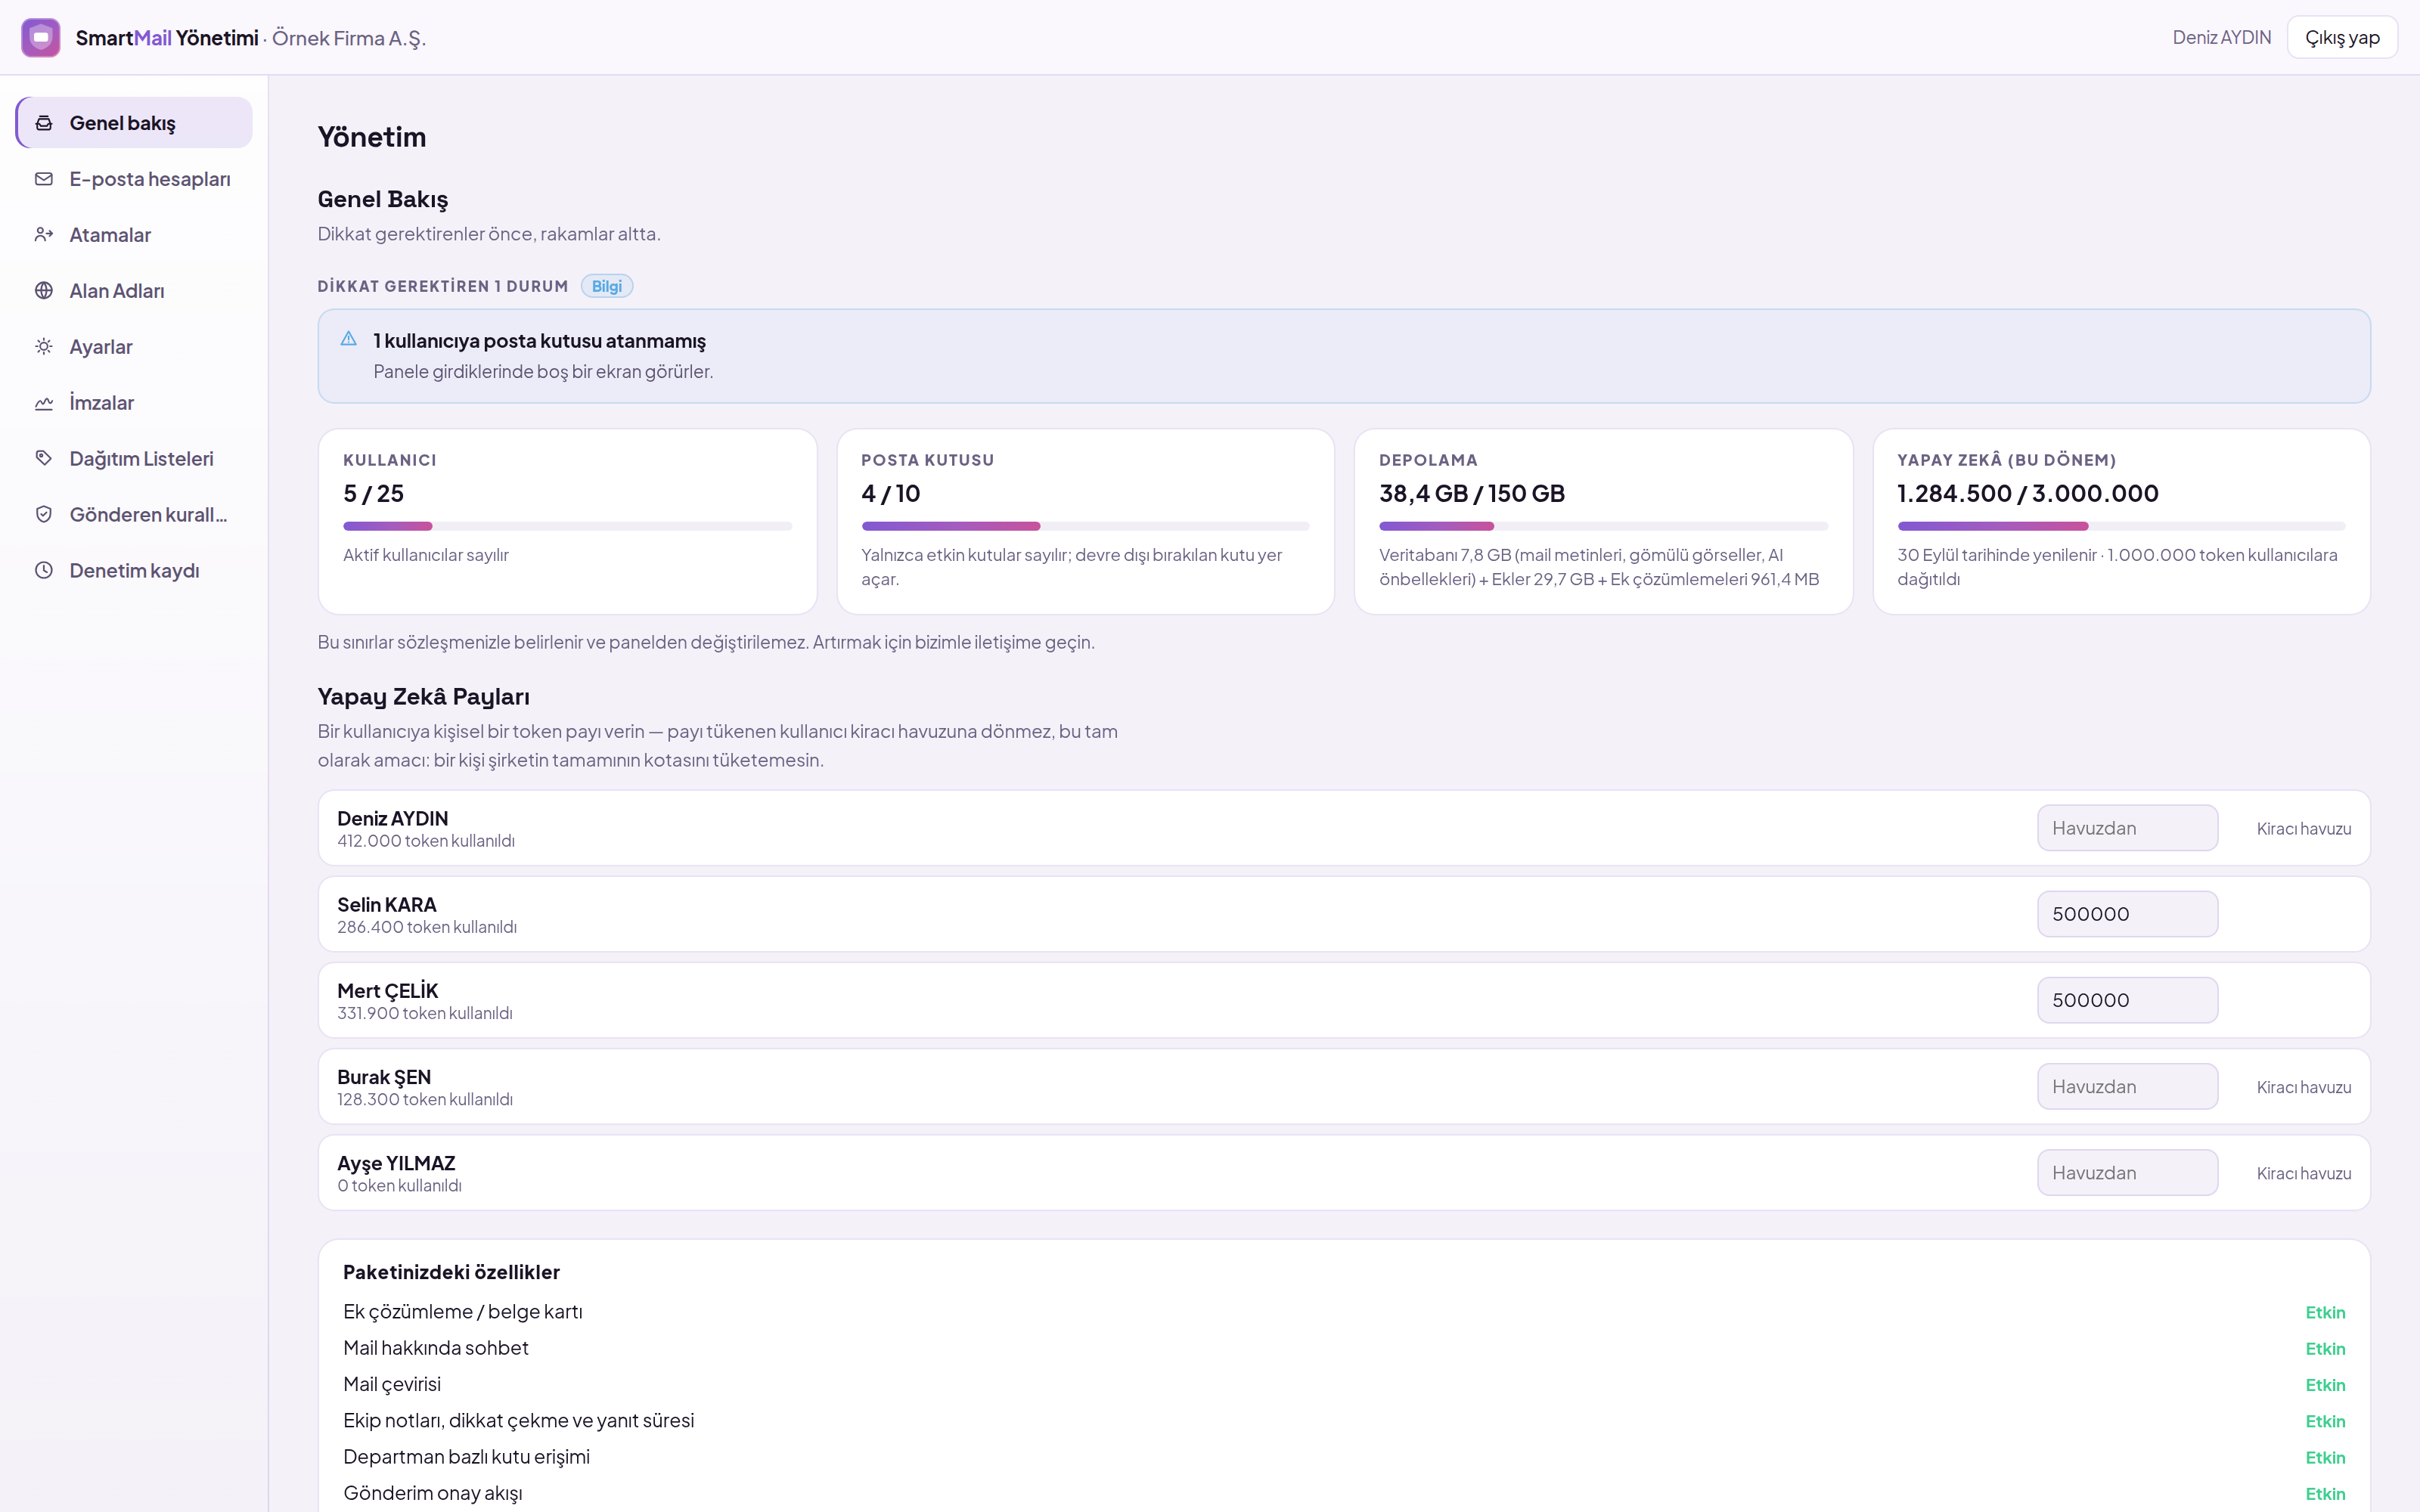Open the Genel bakış inbox icon
This screenshot has width=2420, height=1512.
pyautogui.click(x=44, y=123)
